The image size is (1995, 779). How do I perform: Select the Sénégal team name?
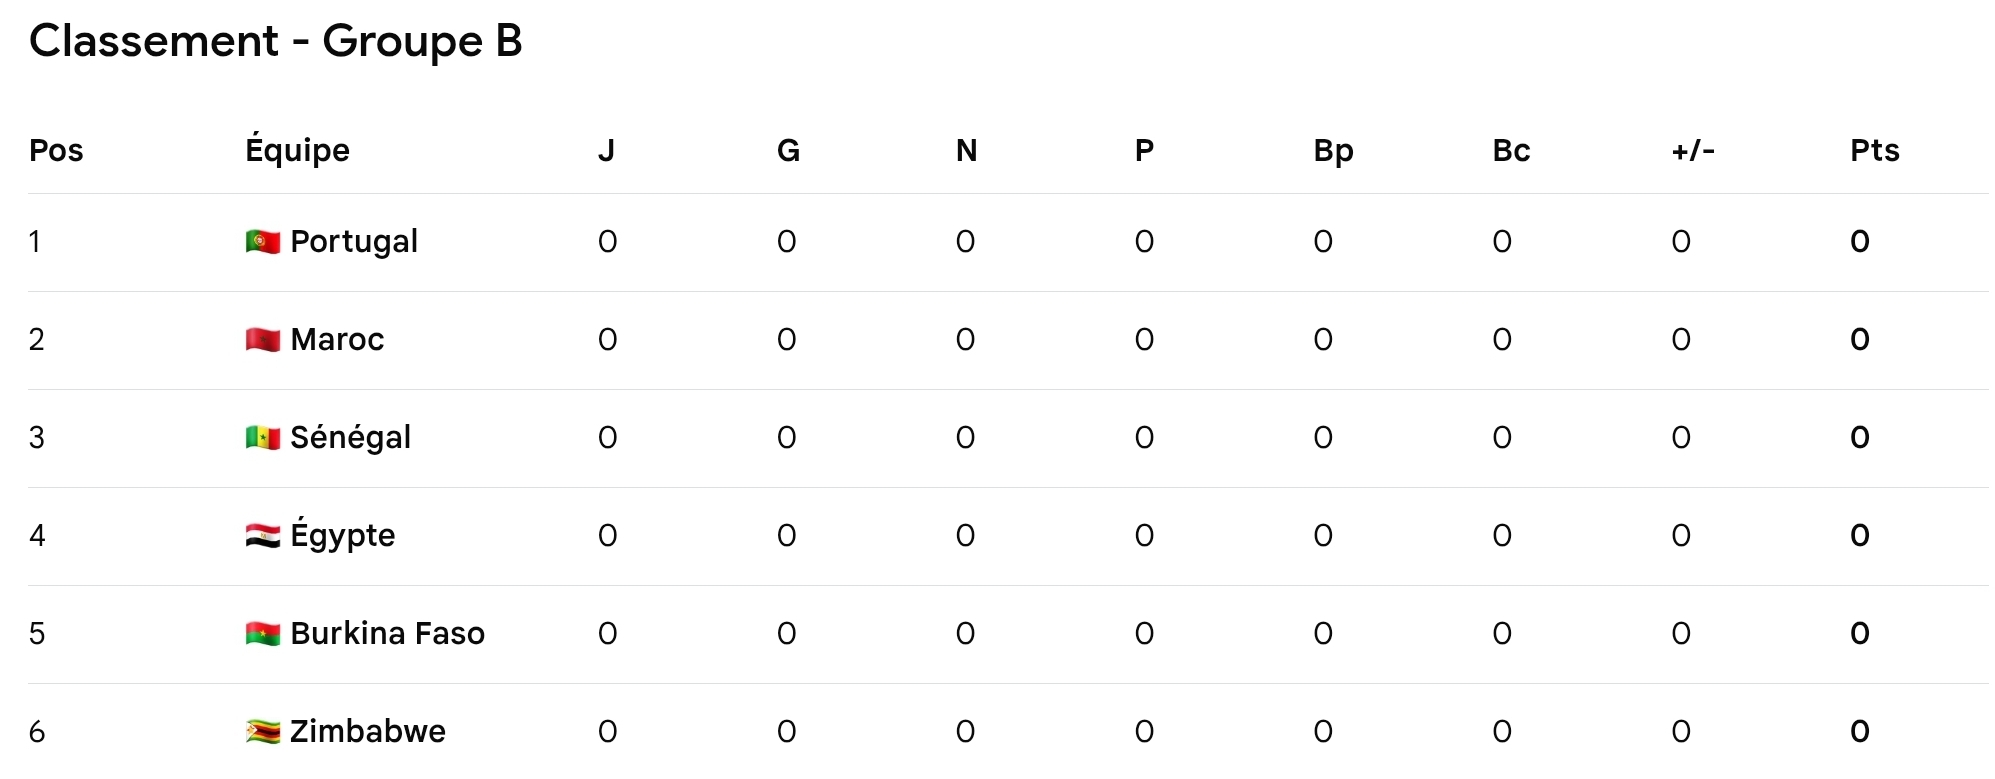350,438
